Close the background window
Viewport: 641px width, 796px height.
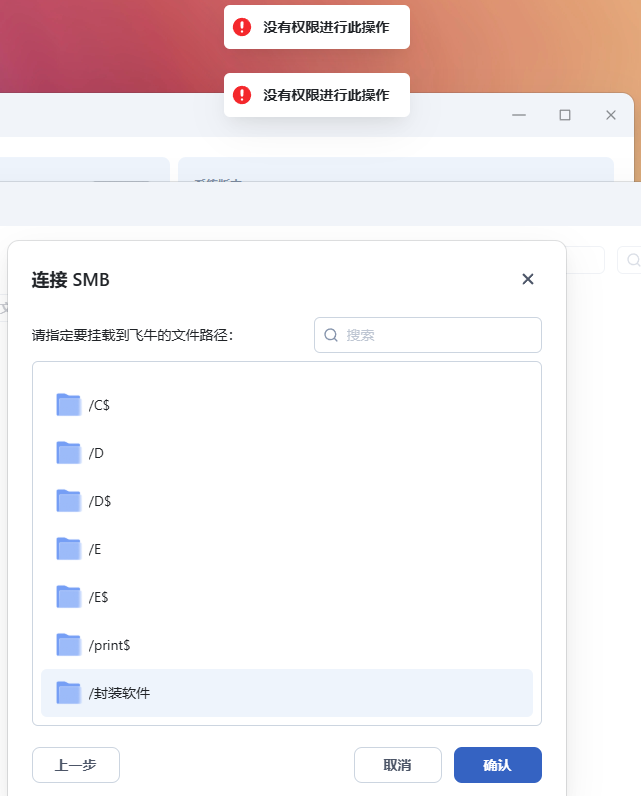pyautogui.click(x=611, y=115)
